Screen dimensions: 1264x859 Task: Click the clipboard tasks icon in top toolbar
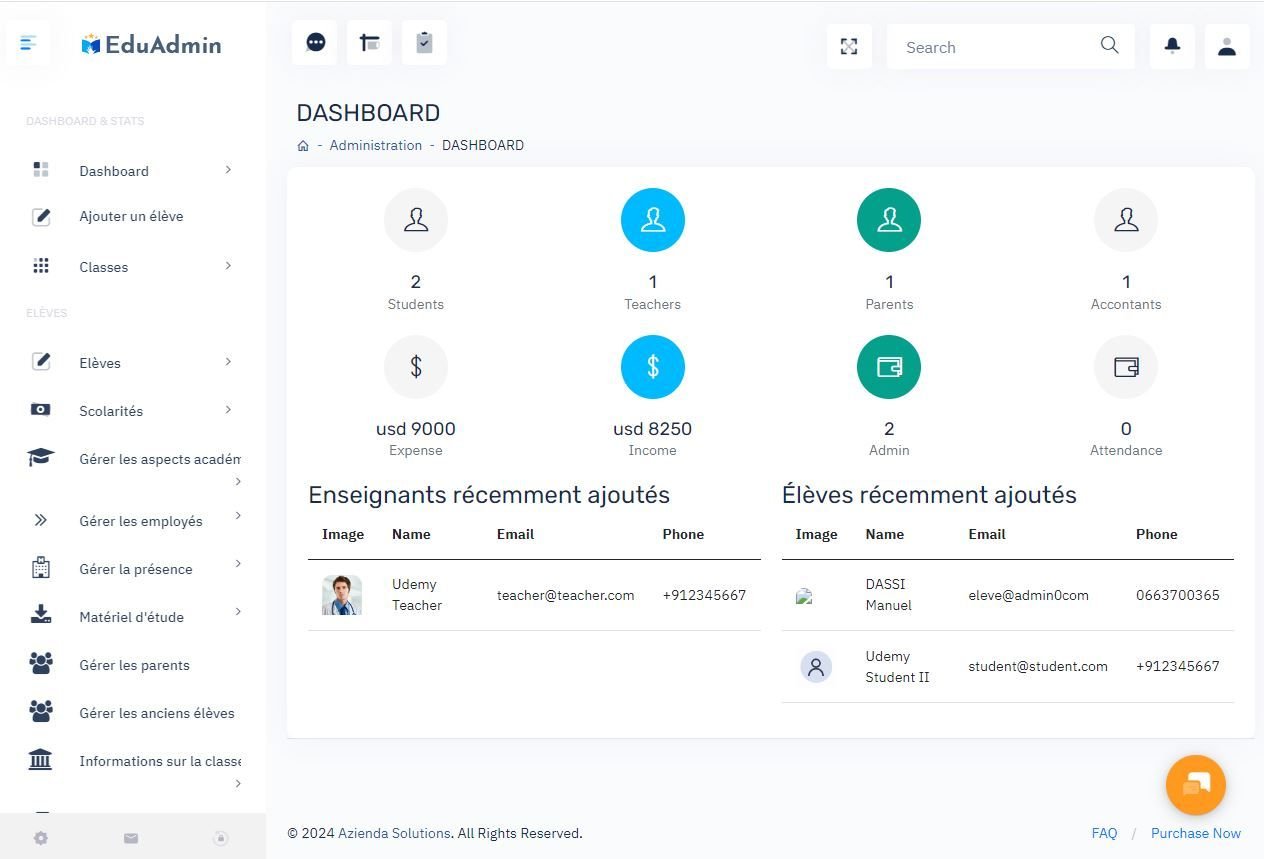coord(424,43)
